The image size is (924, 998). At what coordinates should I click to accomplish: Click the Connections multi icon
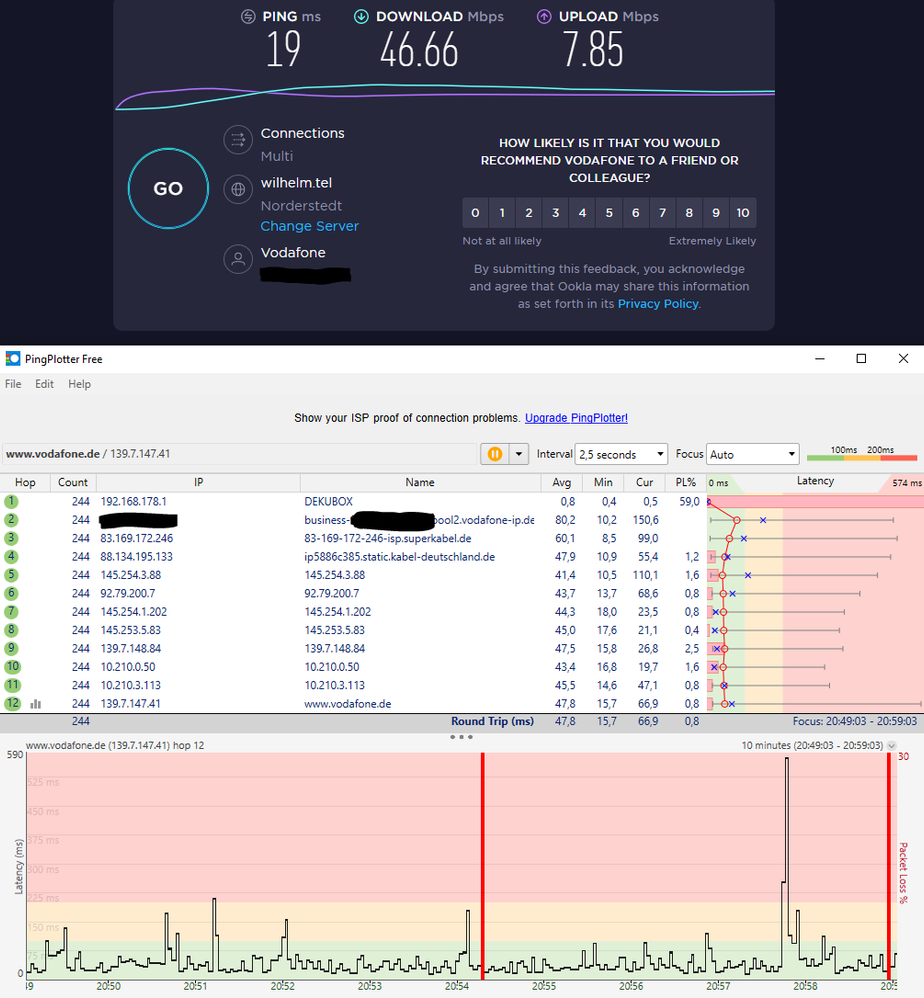(x=238, y=139)
